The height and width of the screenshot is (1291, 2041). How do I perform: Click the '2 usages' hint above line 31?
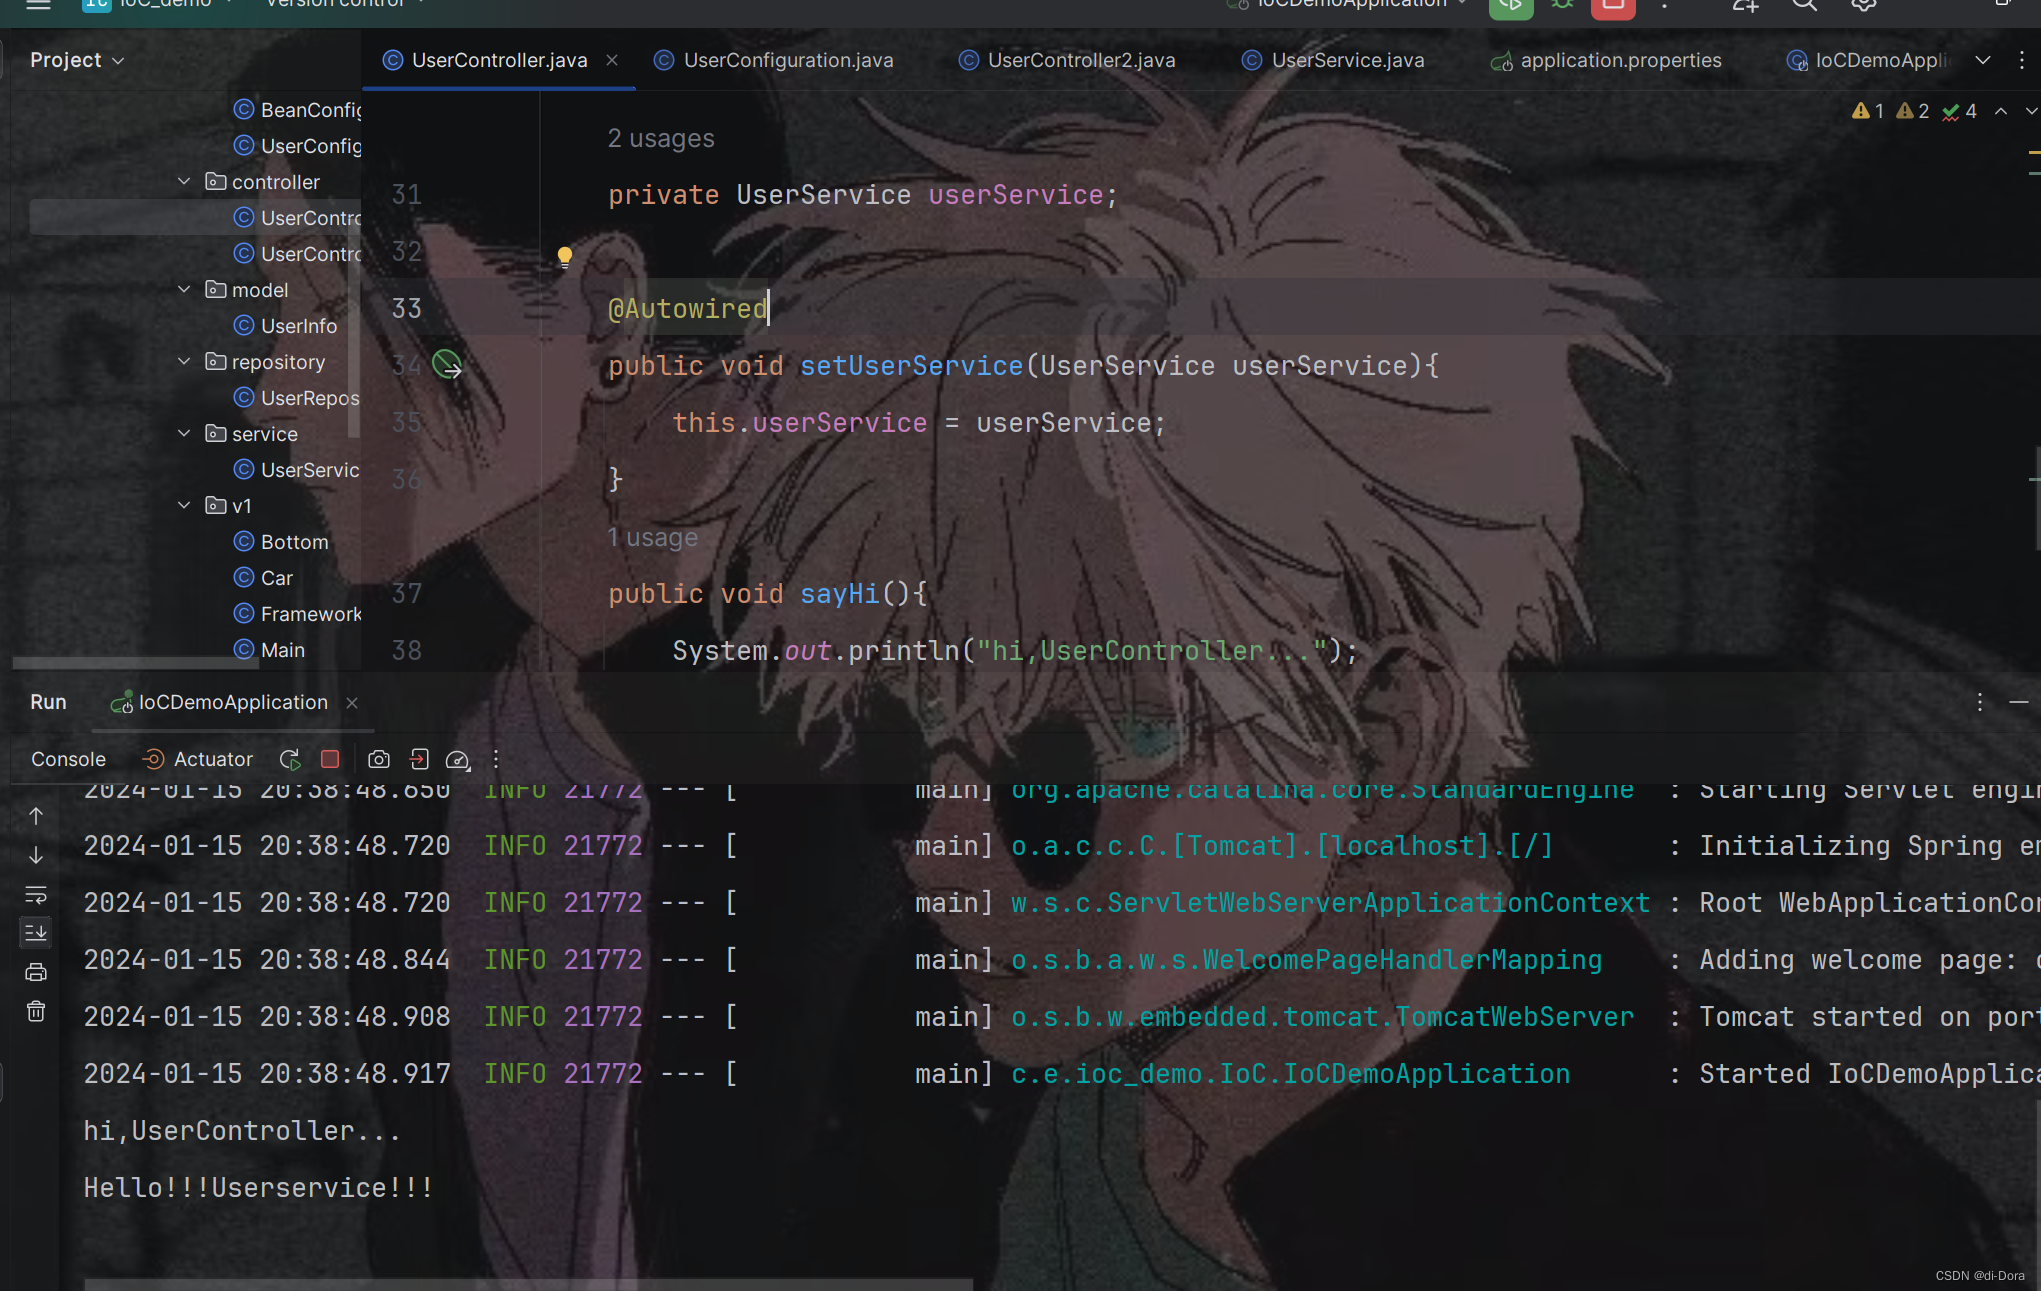point(661,138)
